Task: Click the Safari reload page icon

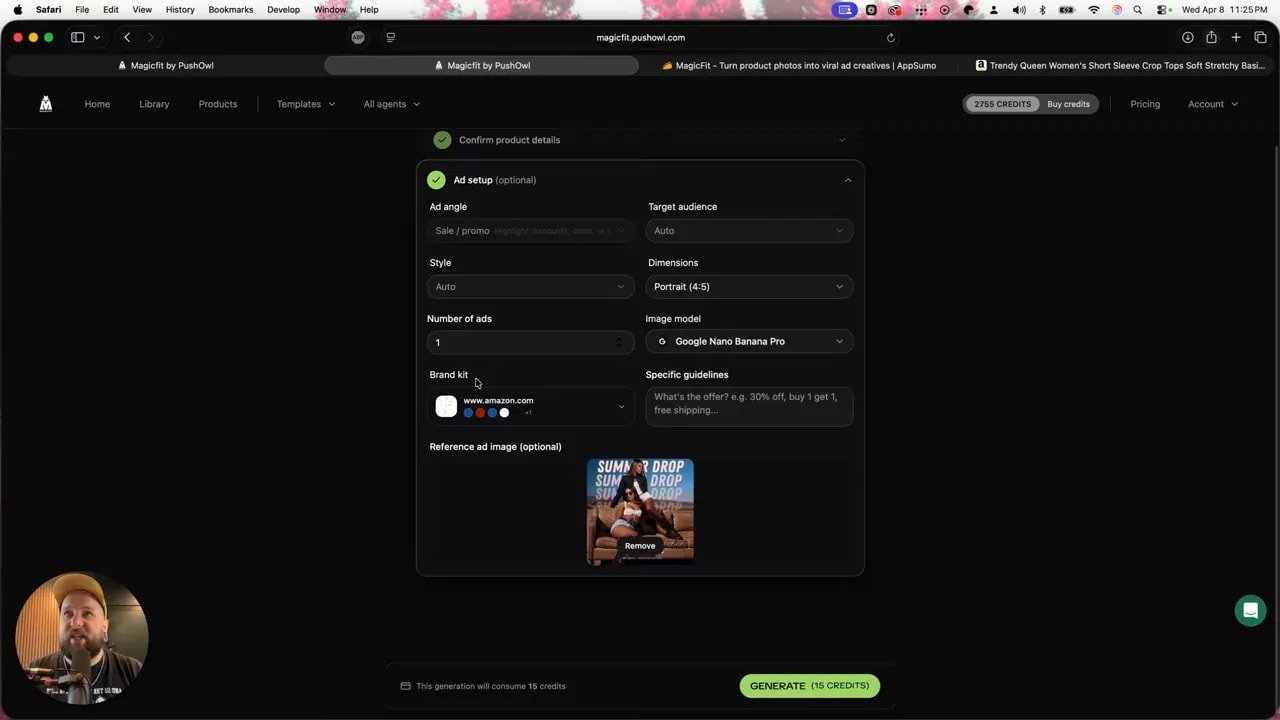Action: click(x=890, y=38)
